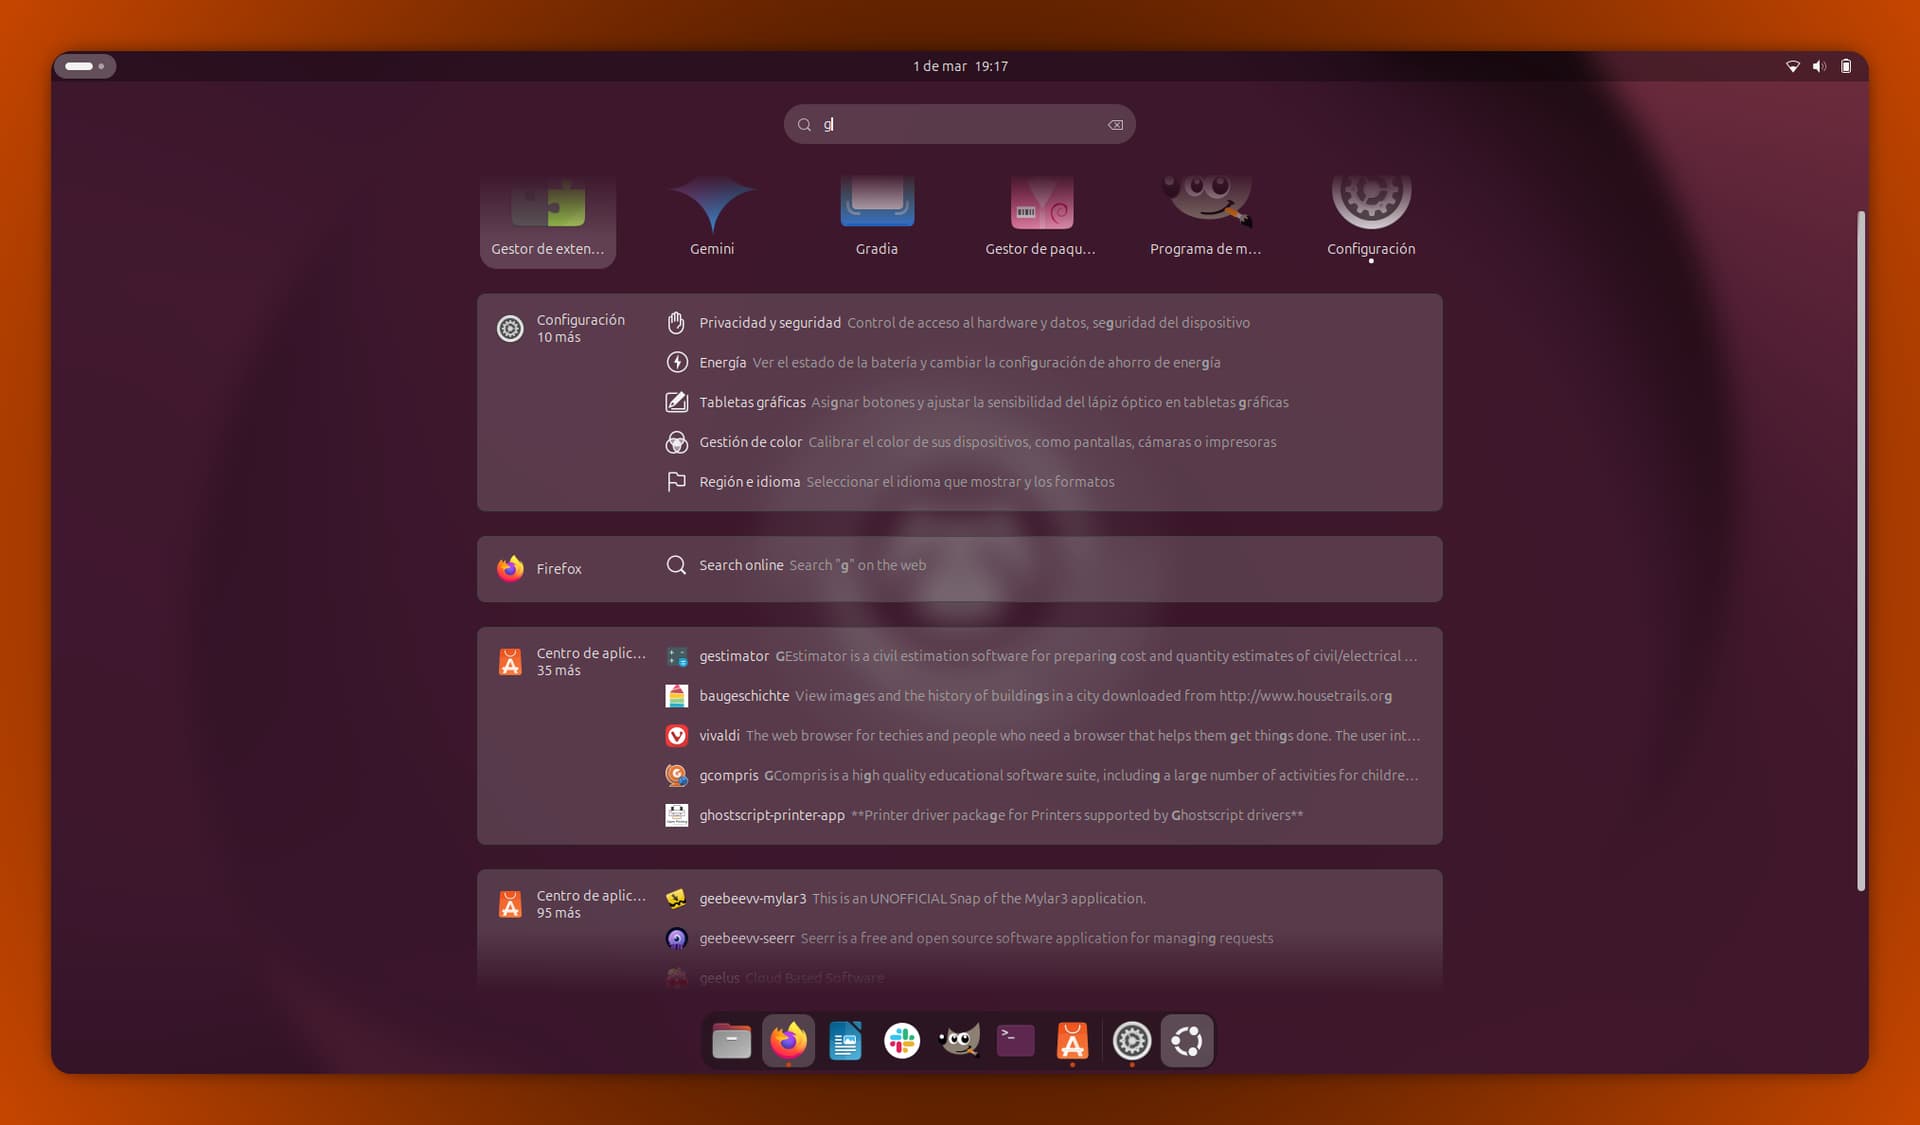1920x1125 pixels.
Task: Click Slack icon in the dock
Action: pyautogui.click(x=901, y=1041)
